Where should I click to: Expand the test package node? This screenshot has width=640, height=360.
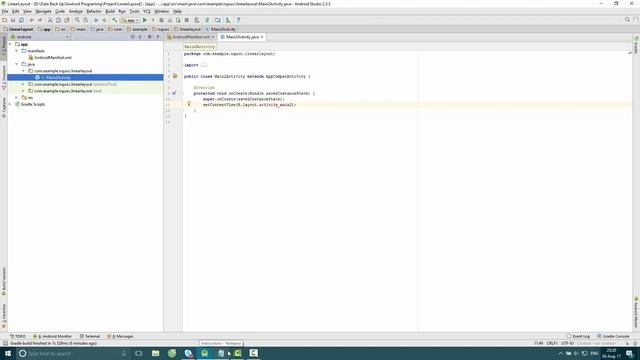[23, 91]
